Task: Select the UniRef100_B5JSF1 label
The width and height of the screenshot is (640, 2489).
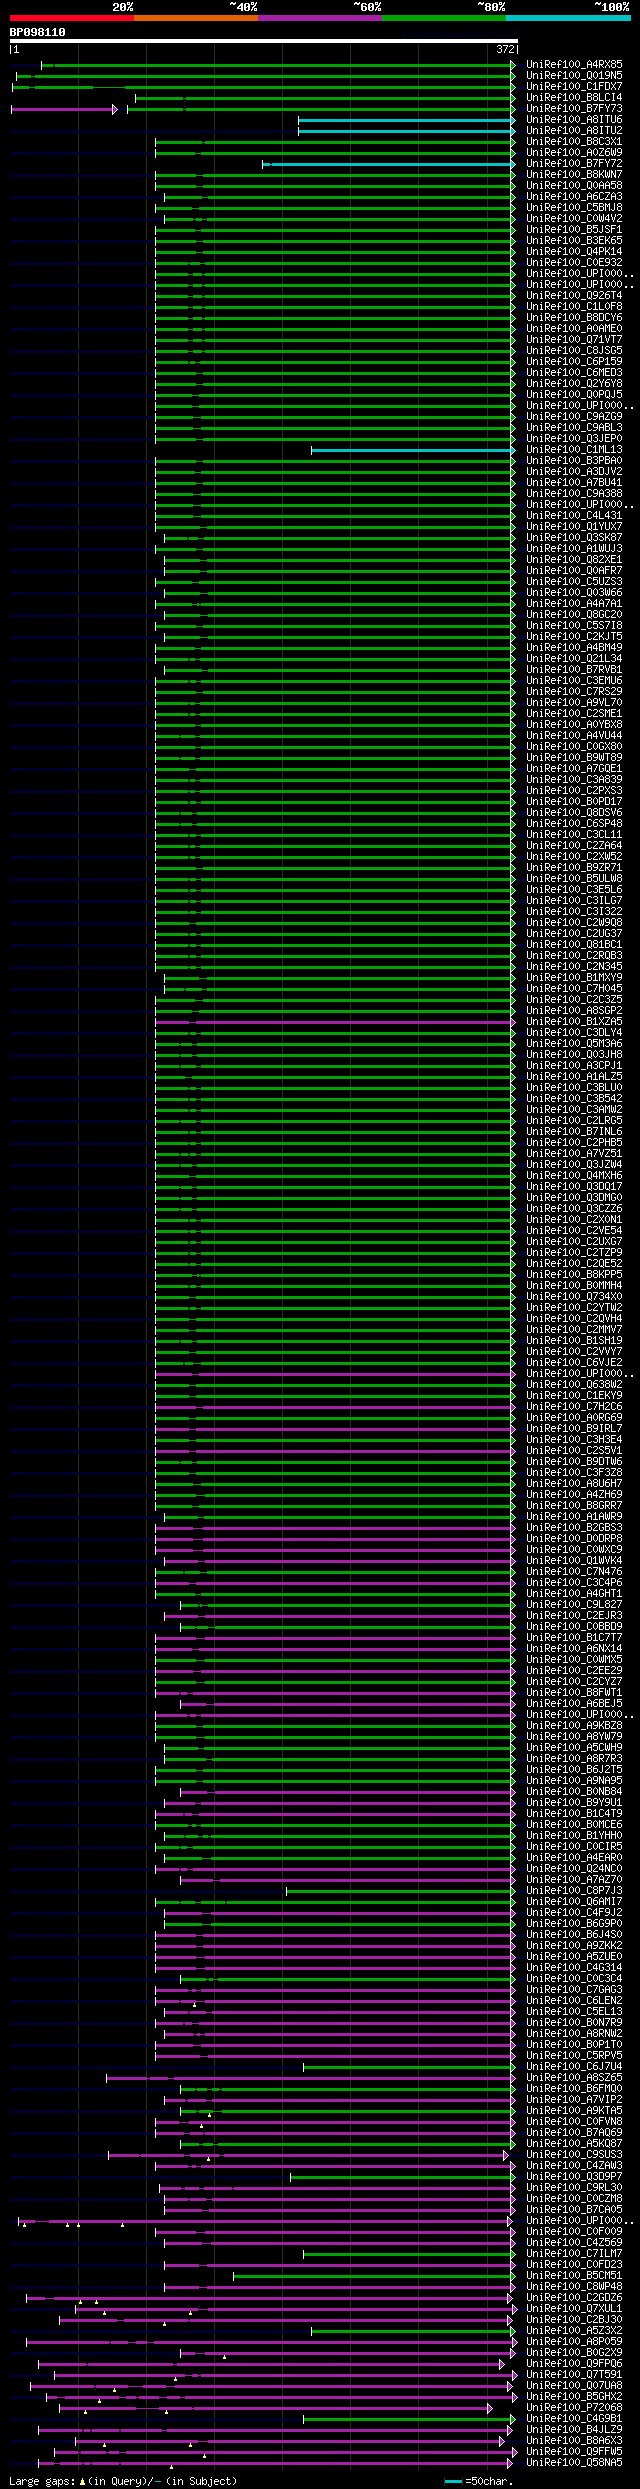Action: [574, 230]
